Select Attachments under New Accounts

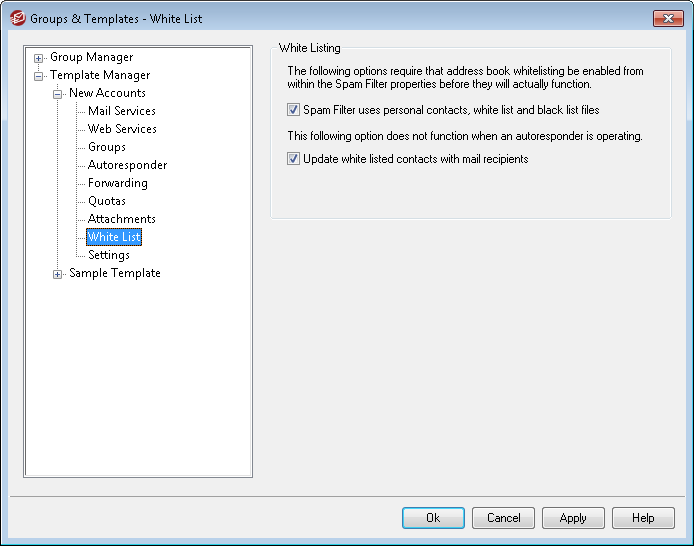[x=122, y=219]
